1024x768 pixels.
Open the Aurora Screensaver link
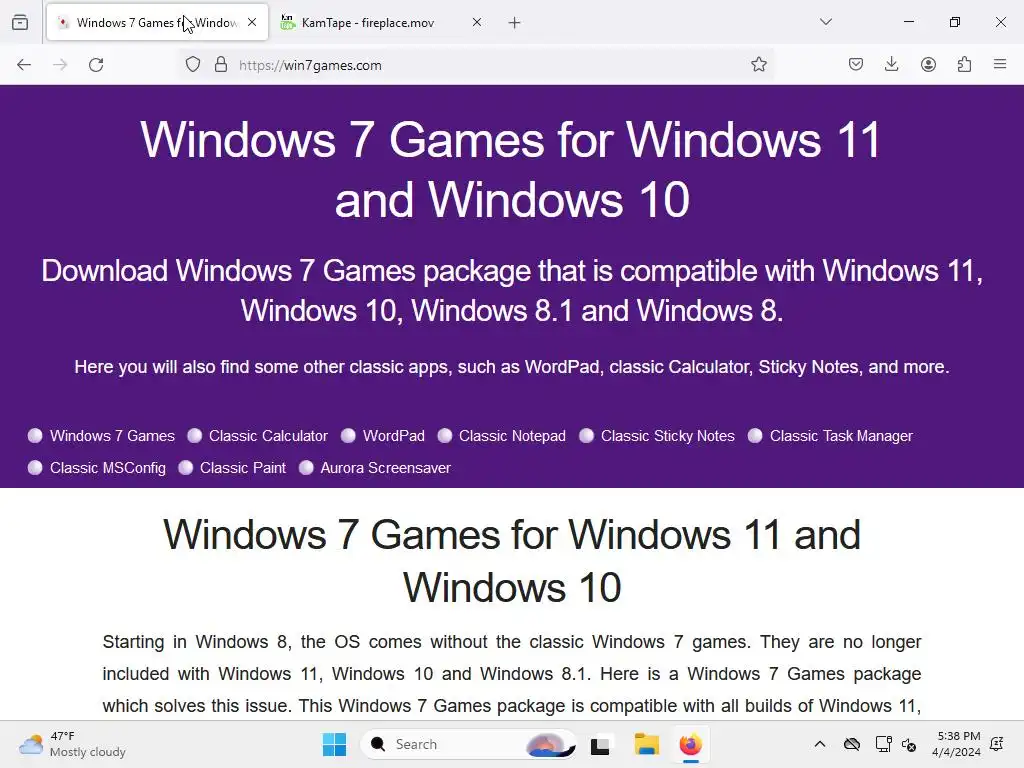pos(385,468)
